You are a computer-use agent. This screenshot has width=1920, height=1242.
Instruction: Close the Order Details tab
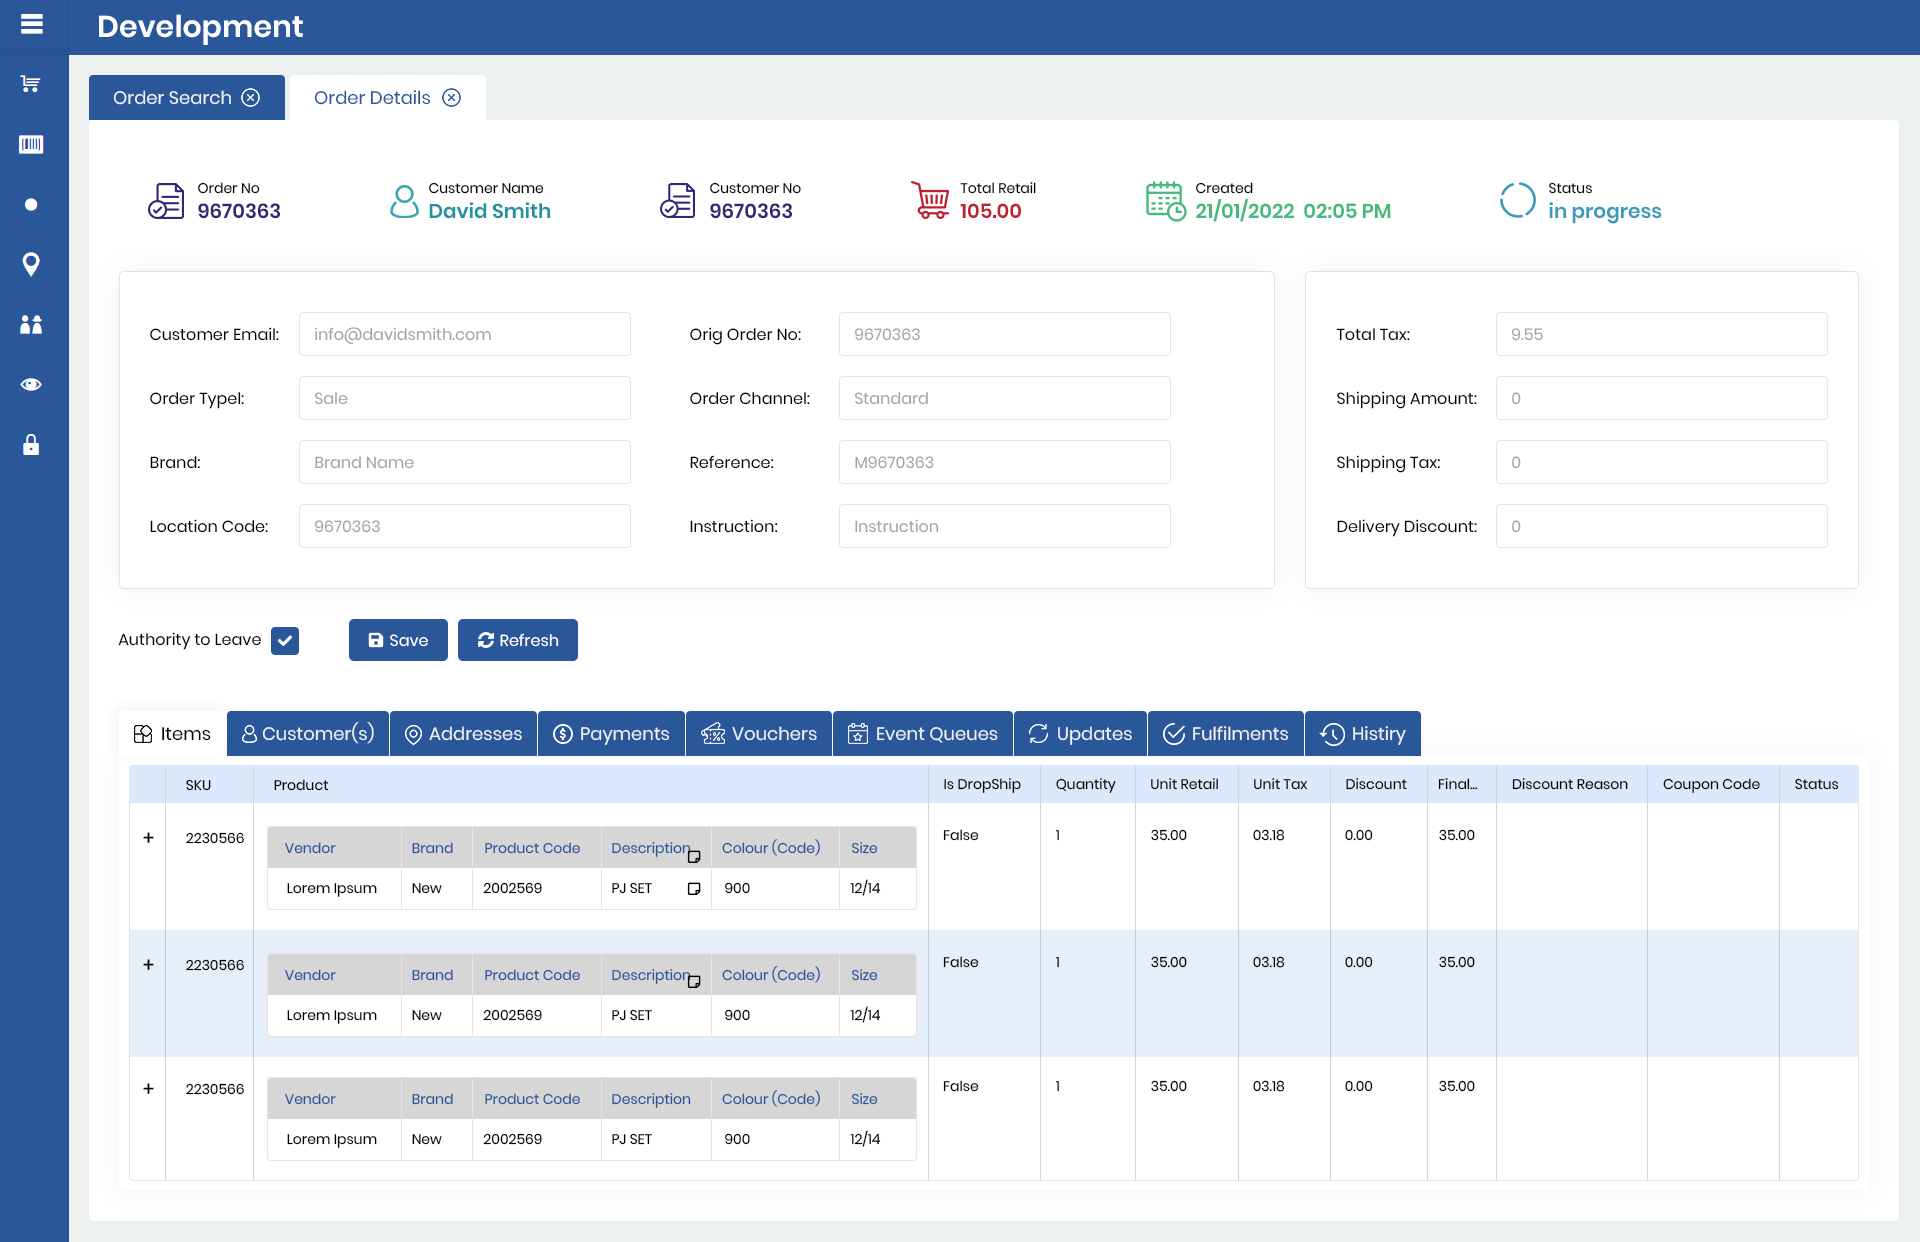(452, 98)
